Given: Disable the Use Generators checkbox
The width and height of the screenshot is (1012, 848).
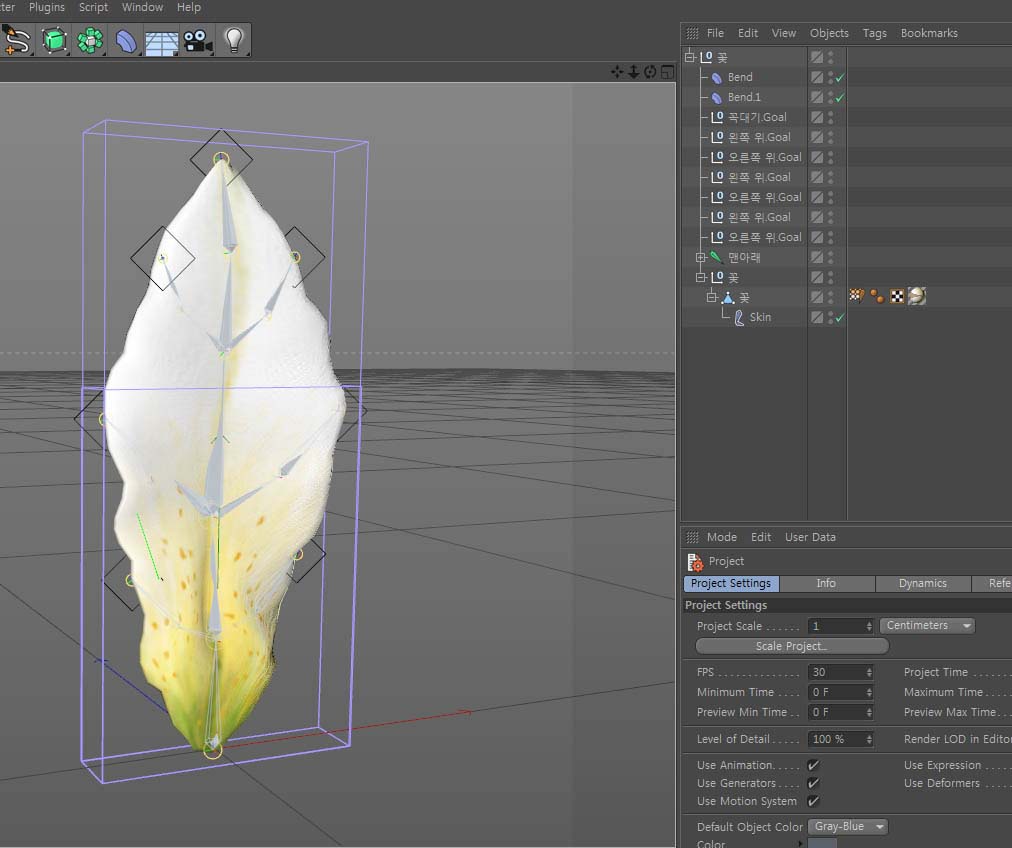Looking at the screenshot, I should click(813, 783).
